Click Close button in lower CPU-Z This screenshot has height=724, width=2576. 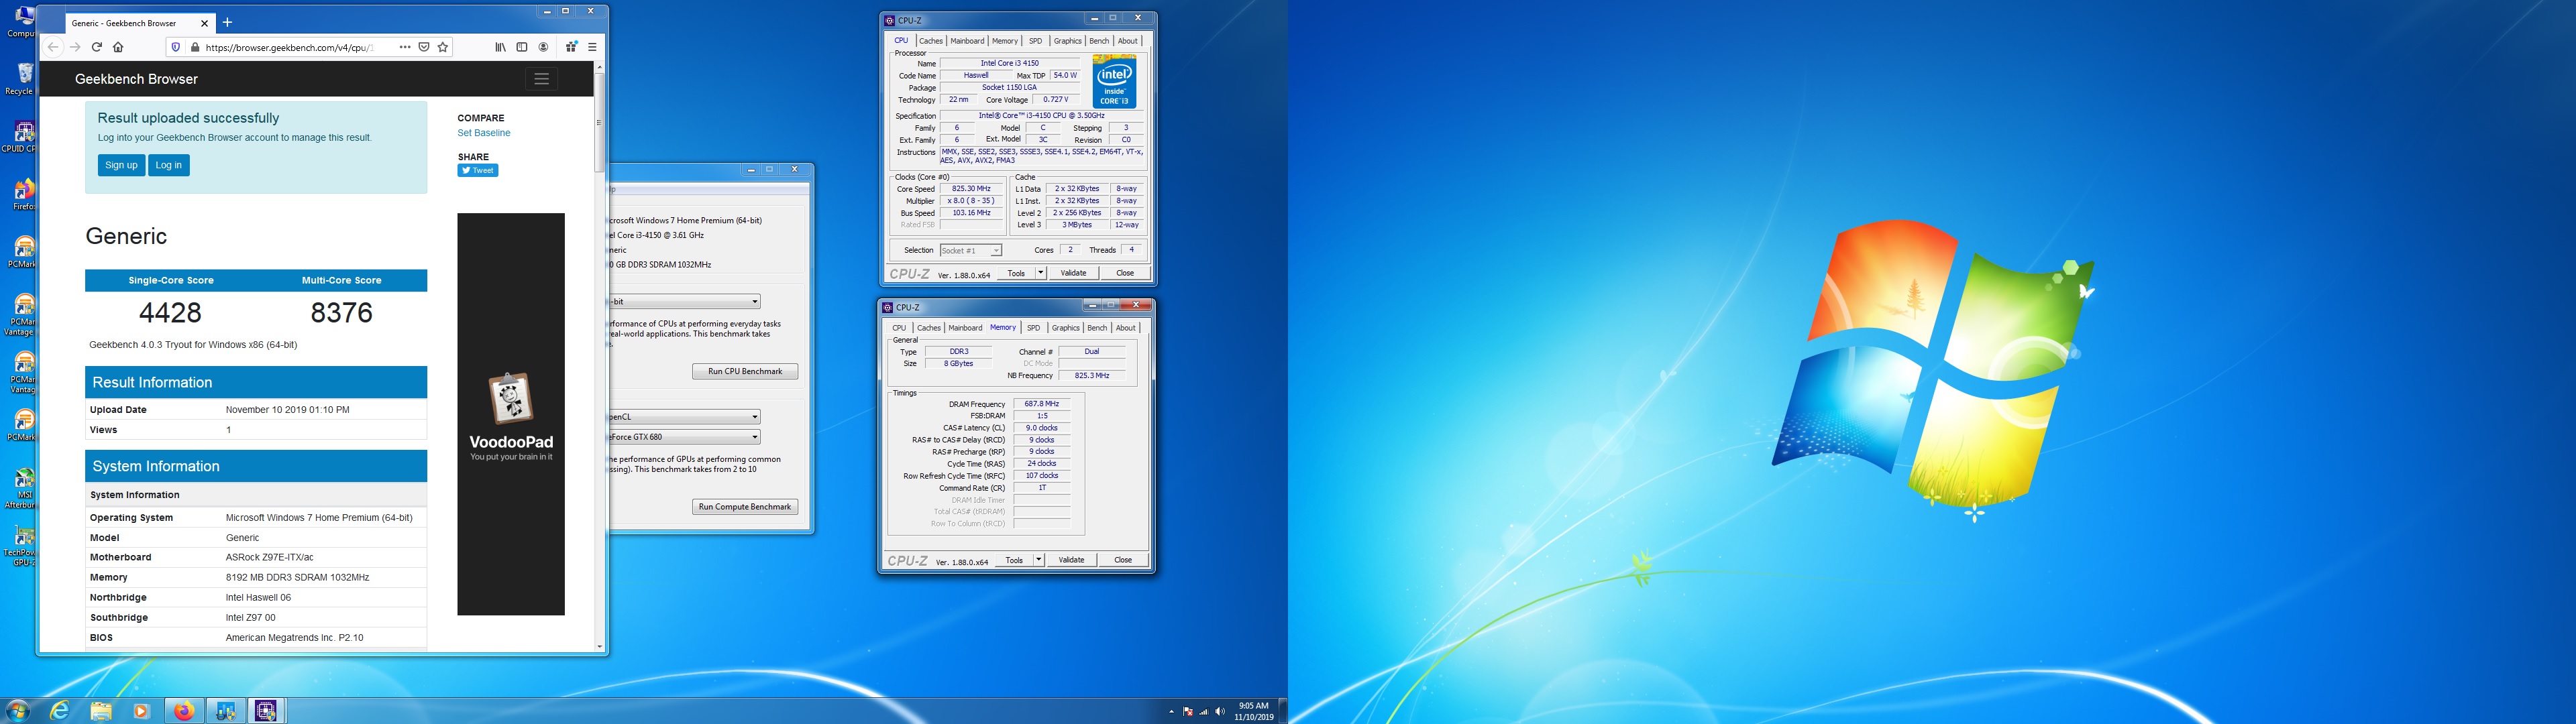click(1123, 560)
